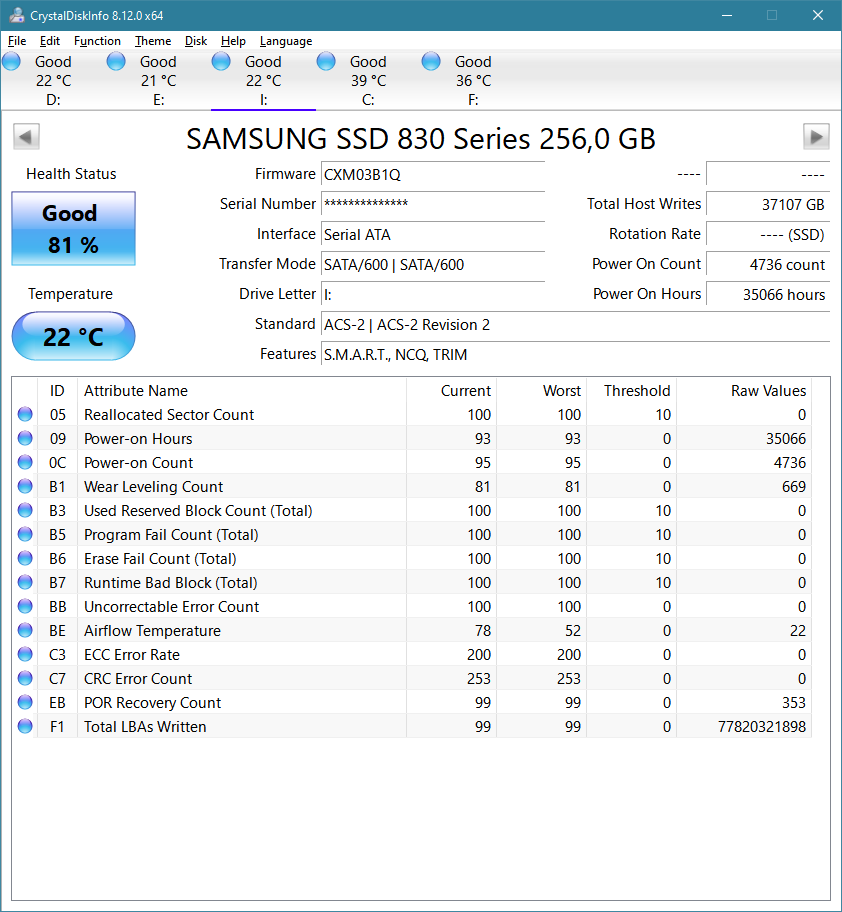Click the CrystalDiskInfo app icon in title bar

[17, 15]
